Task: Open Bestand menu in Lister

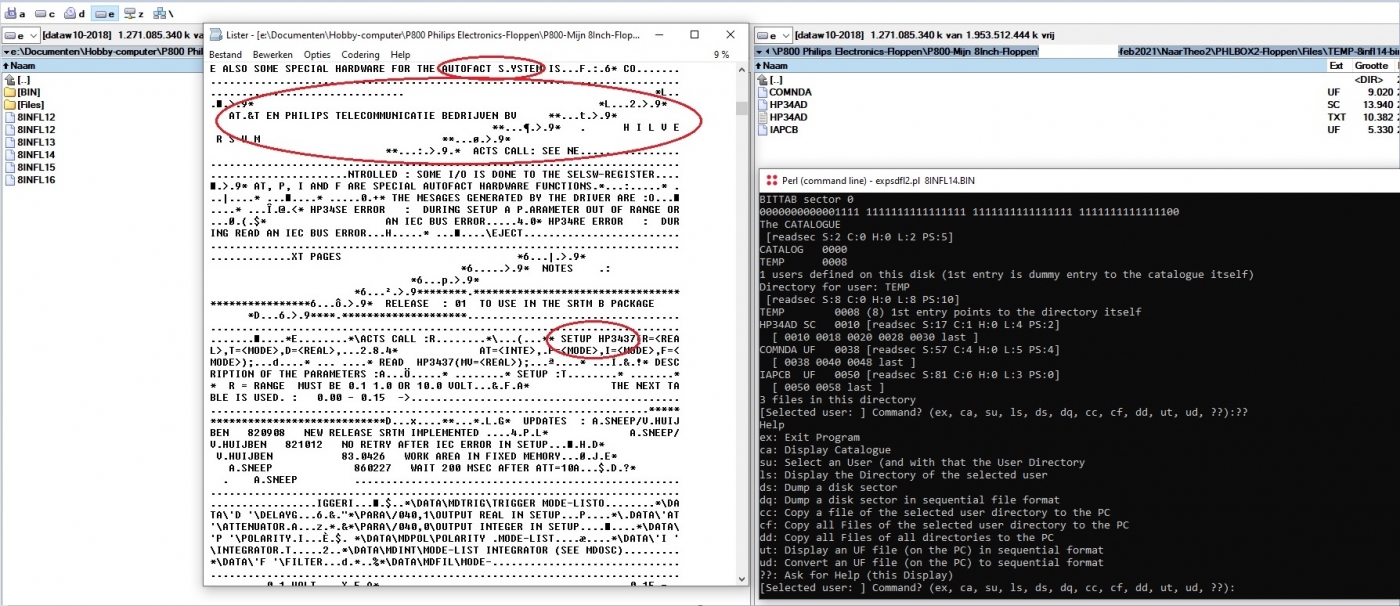Action: [225, 55]
